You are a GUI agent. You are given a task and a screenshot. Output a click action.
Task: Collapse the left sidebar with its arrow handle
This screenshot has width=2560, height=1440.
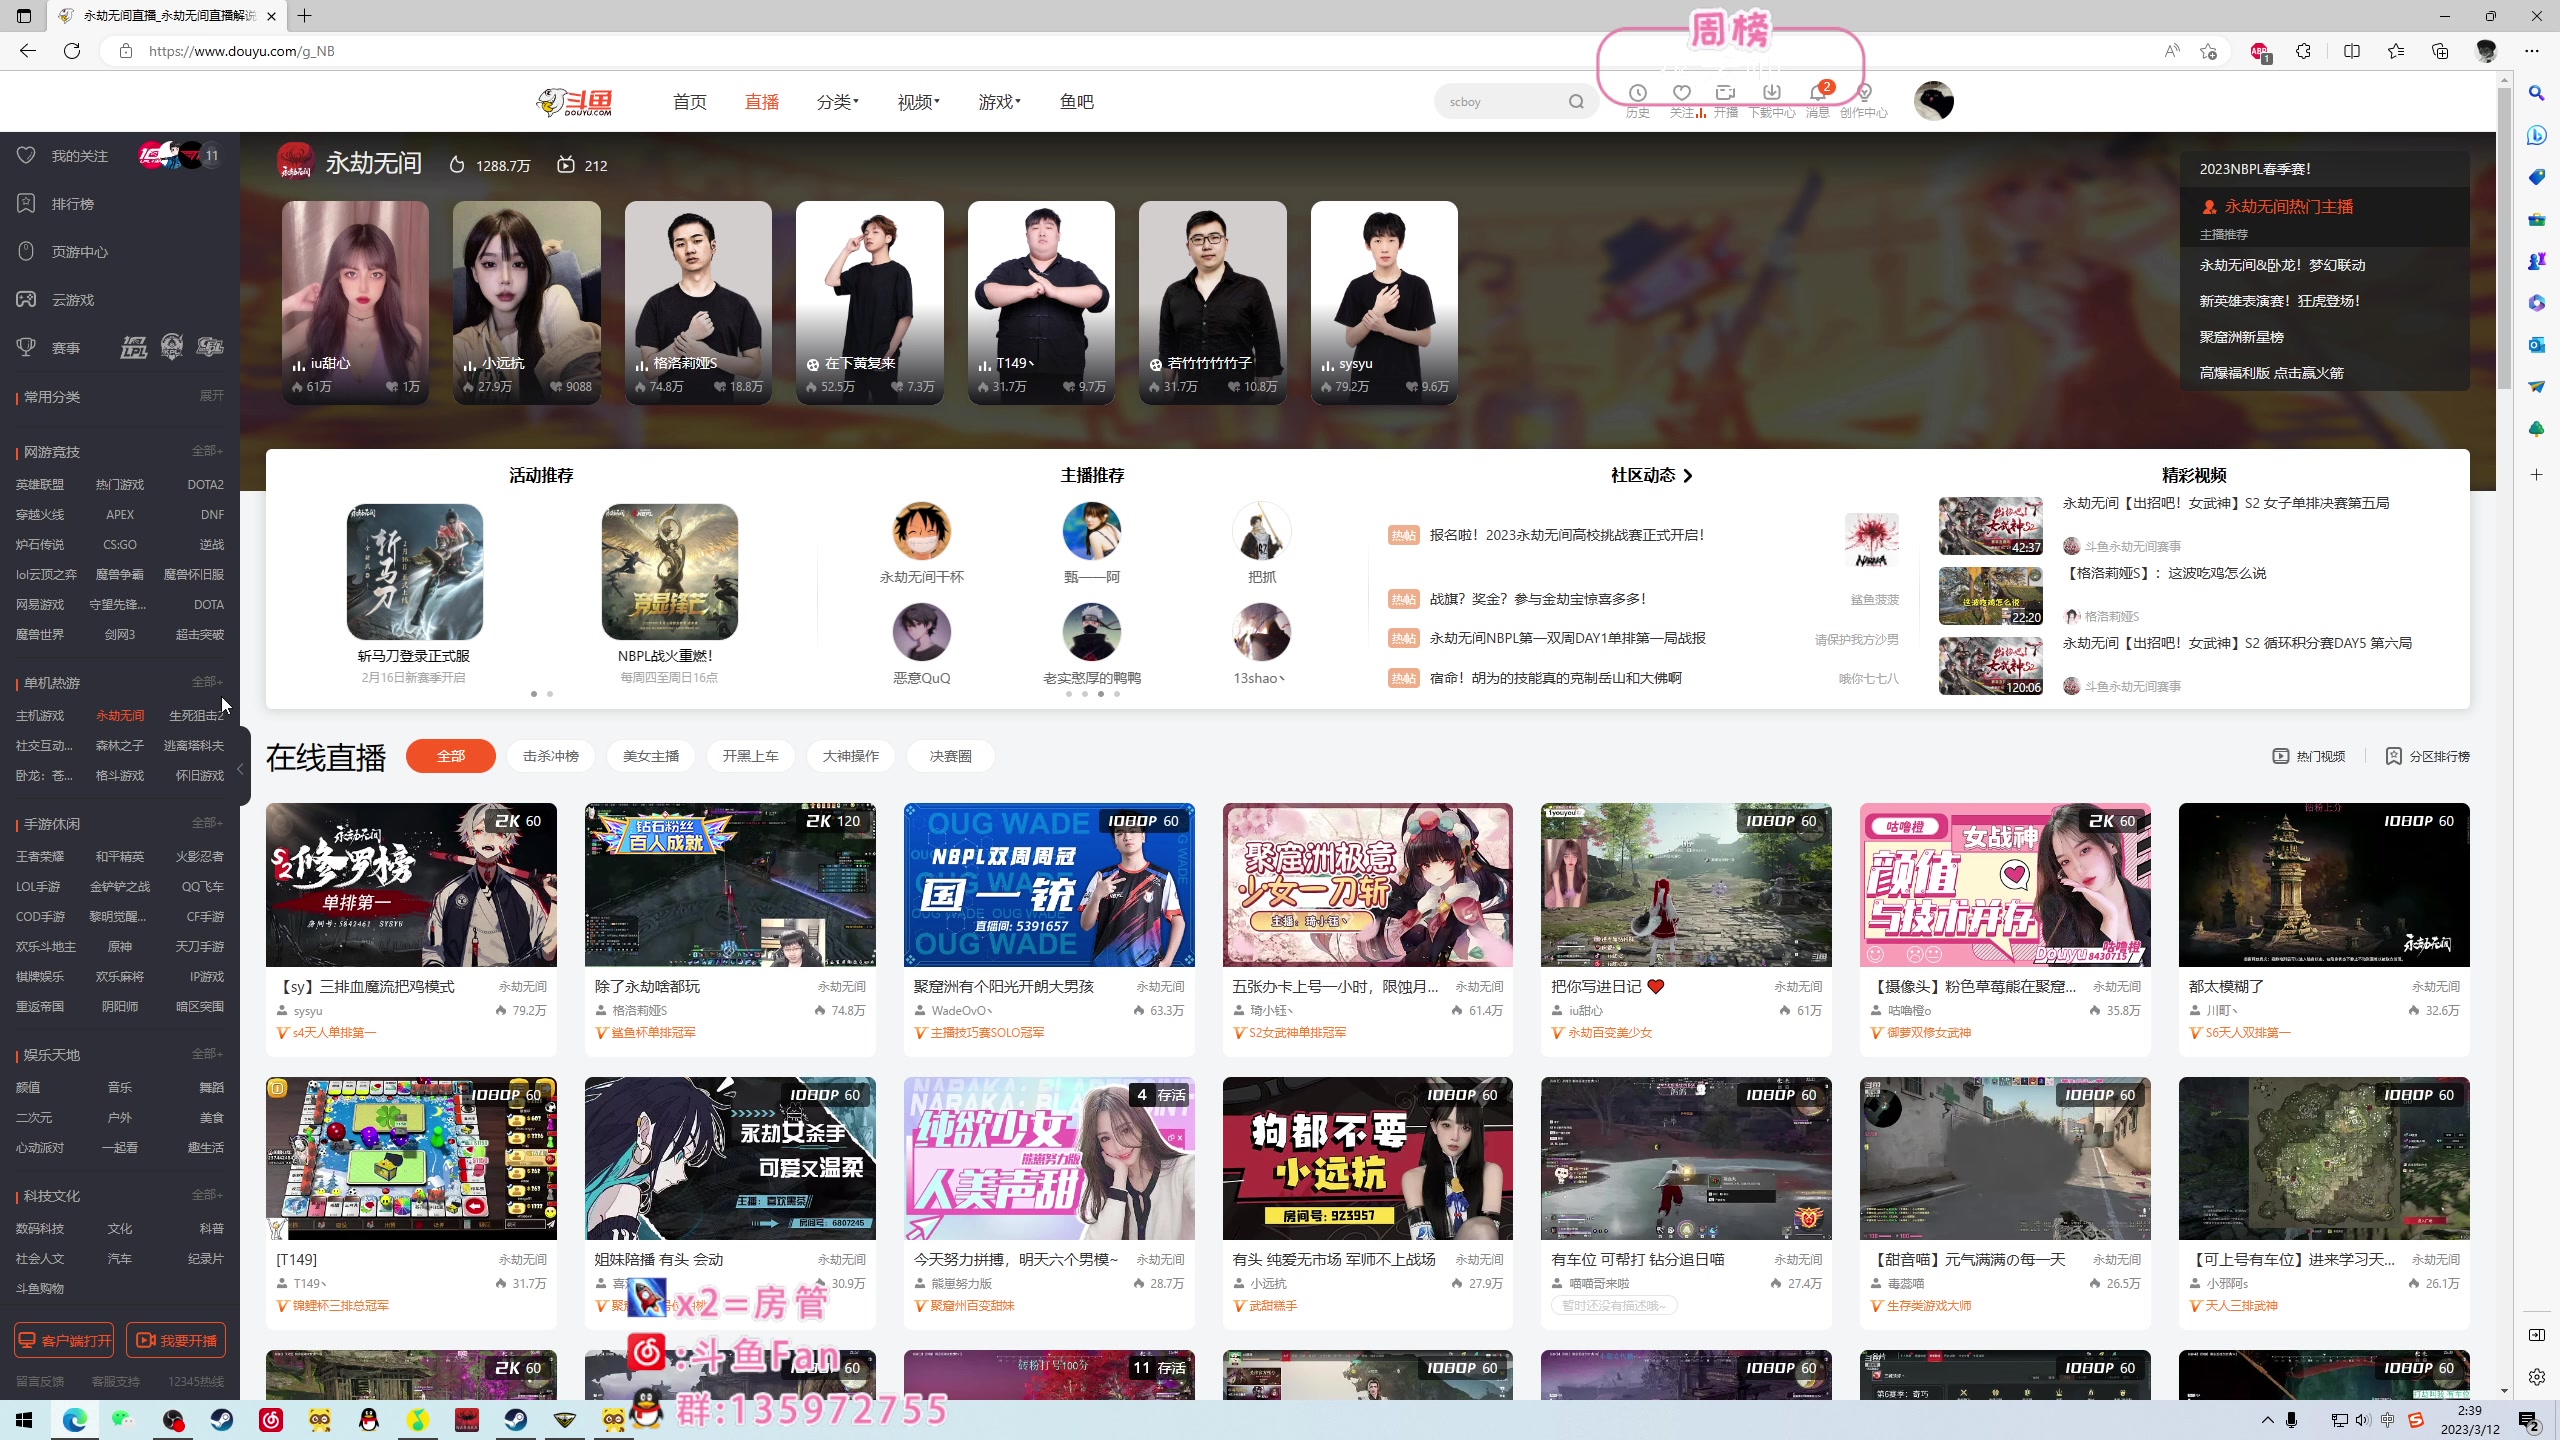pyautogui.click(x=240, y=769)
